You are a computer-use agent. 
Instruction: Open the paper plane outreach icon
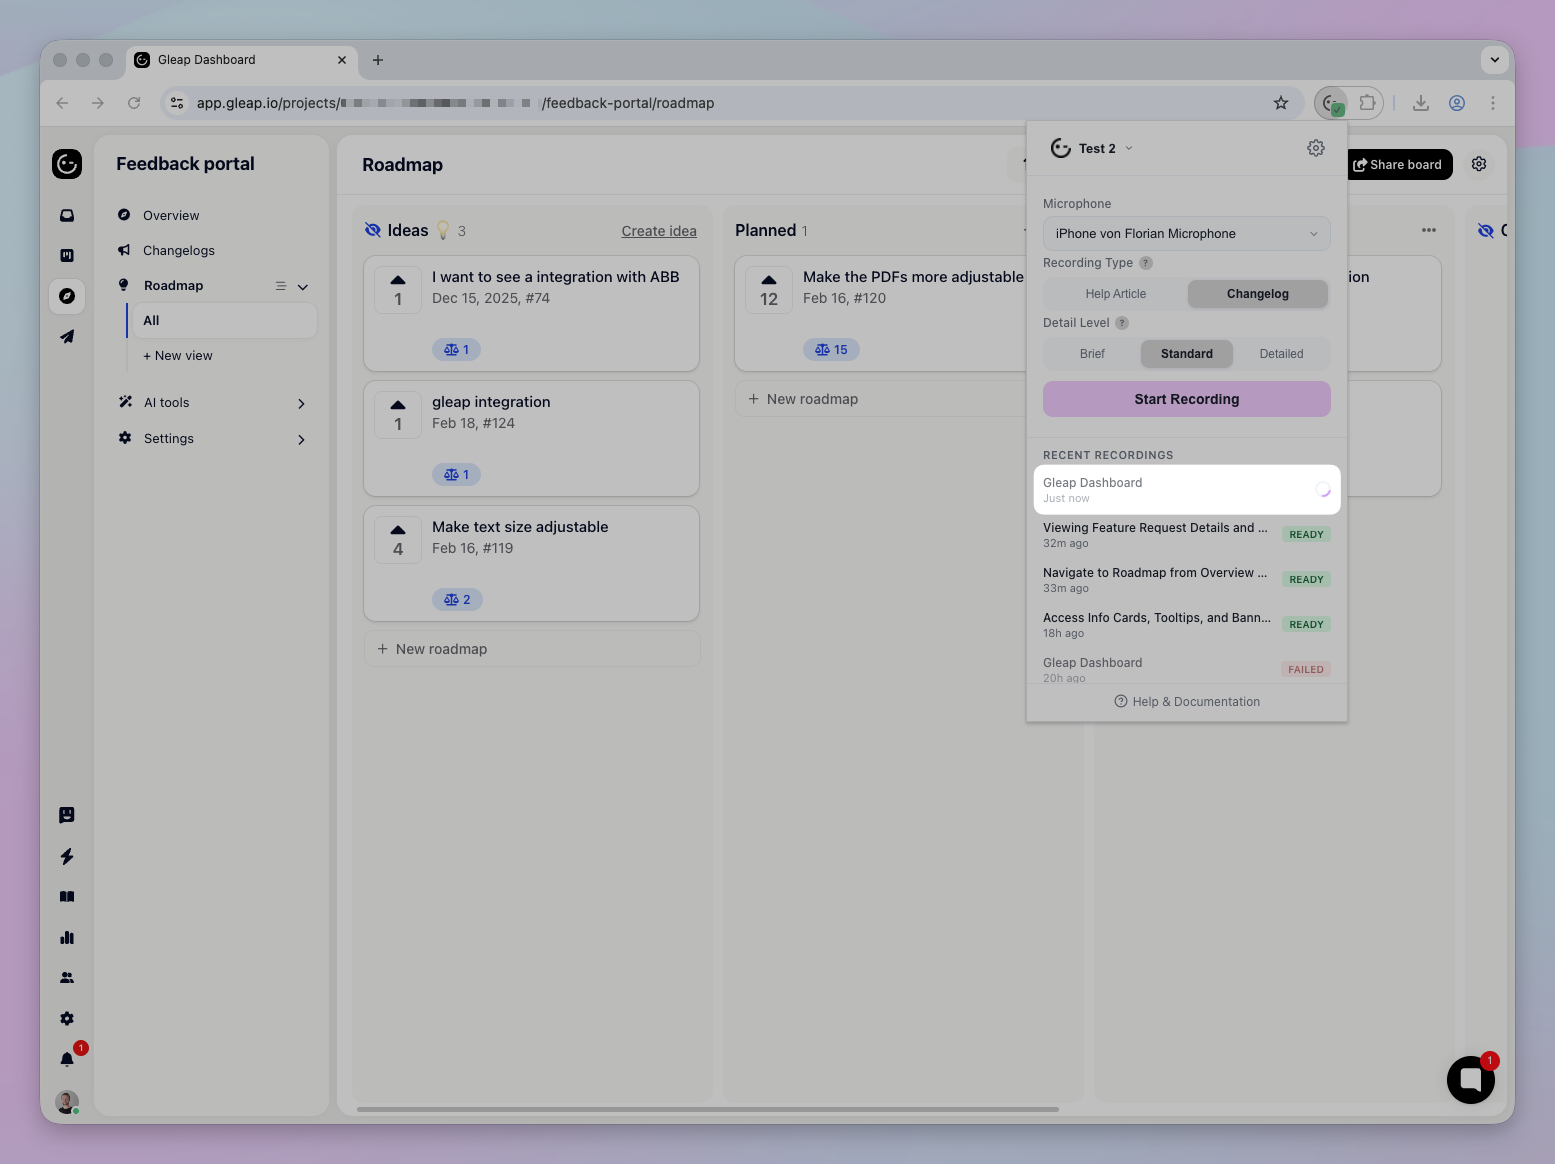pos(67,337)
